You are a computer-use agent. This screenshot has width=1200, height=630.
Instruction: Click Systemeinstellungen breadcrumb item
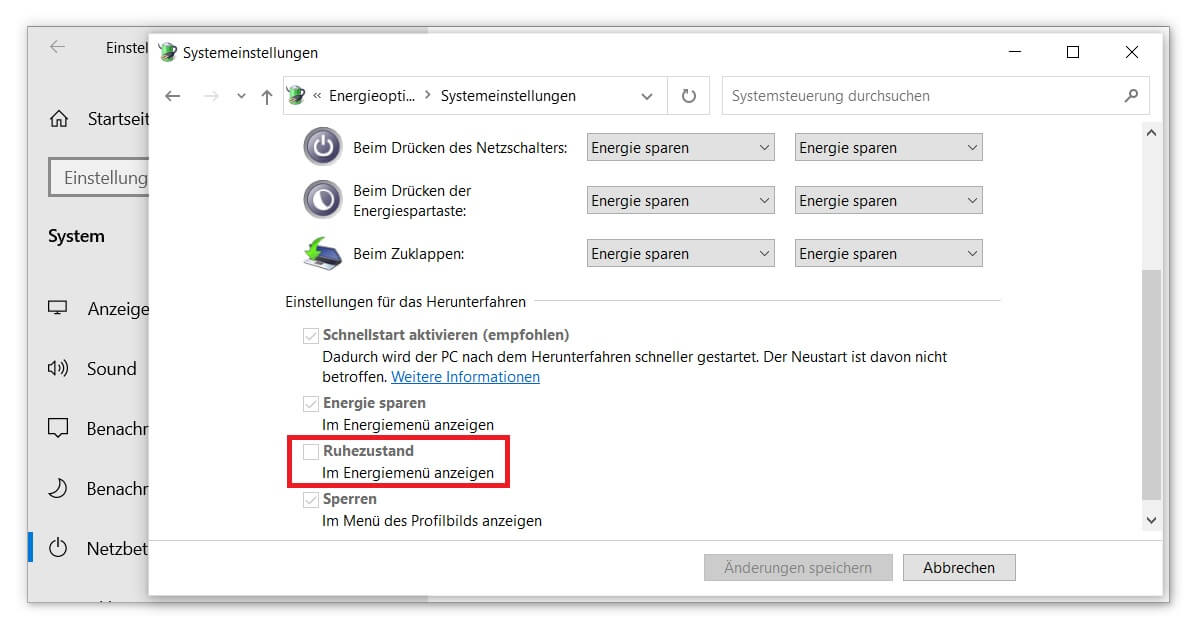508,96
